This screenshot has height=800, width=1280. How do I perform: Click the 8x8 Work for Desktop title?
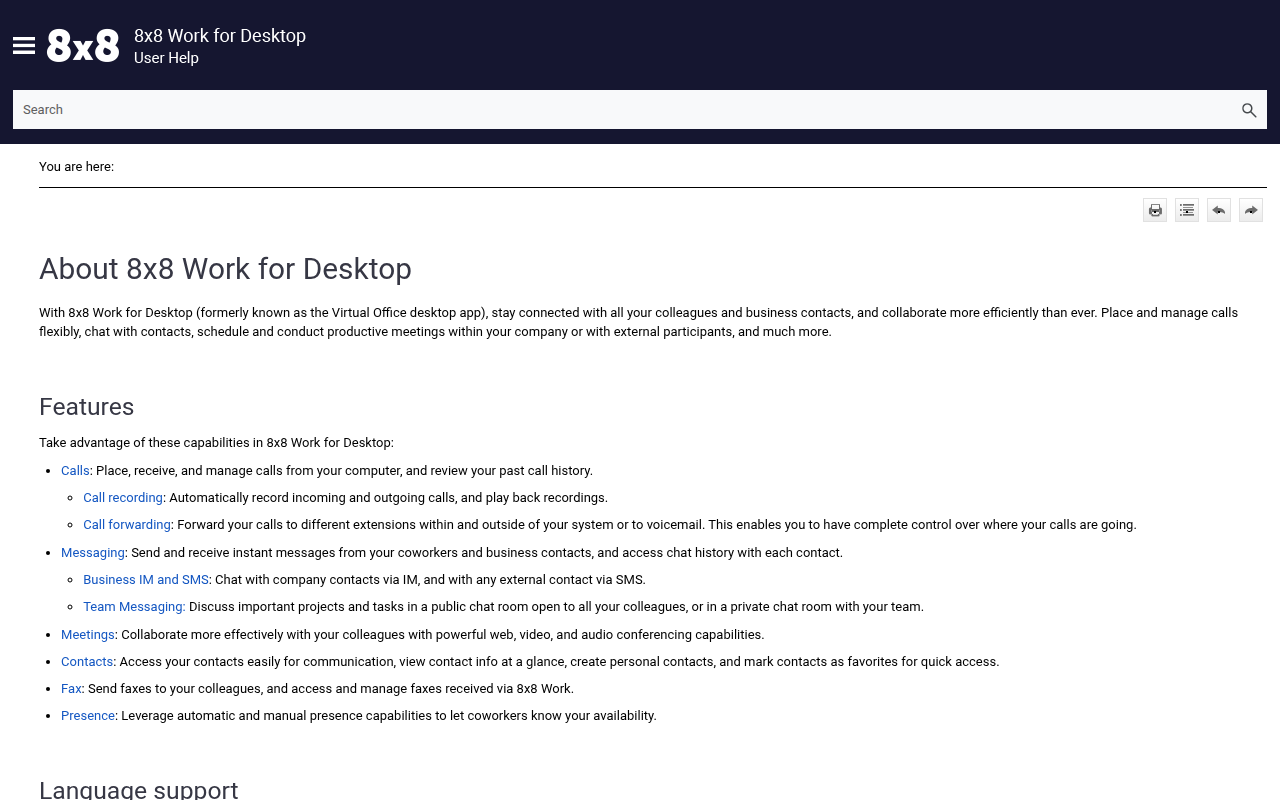[x=220, y=36]
